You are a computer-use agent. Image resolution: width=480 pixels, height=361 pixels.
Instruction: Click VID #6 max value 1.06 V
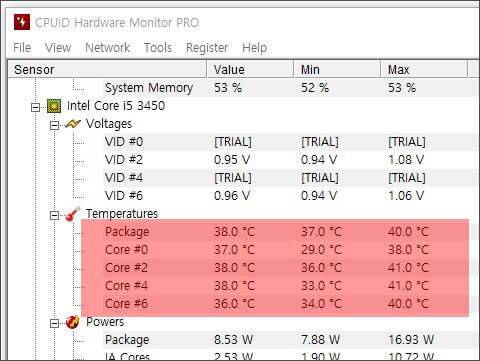point(406,196)
